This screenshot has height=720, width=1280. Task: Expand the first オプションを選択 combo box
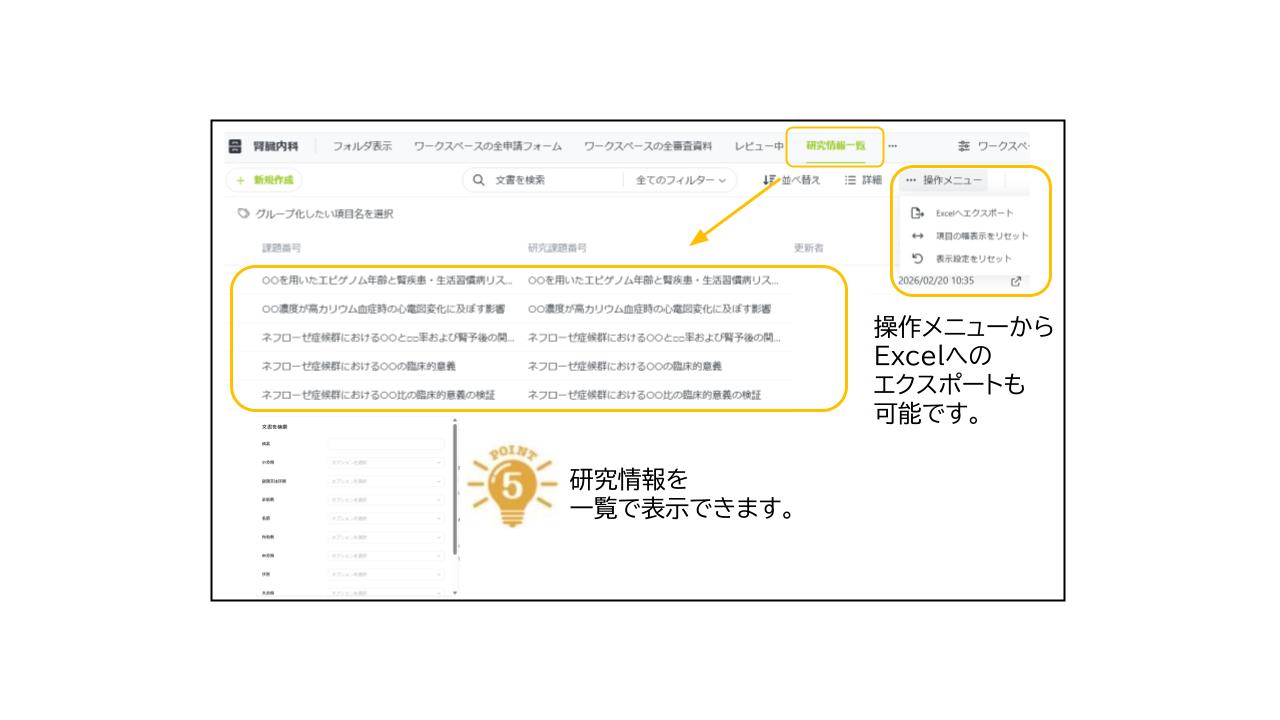tap(385, 462)
